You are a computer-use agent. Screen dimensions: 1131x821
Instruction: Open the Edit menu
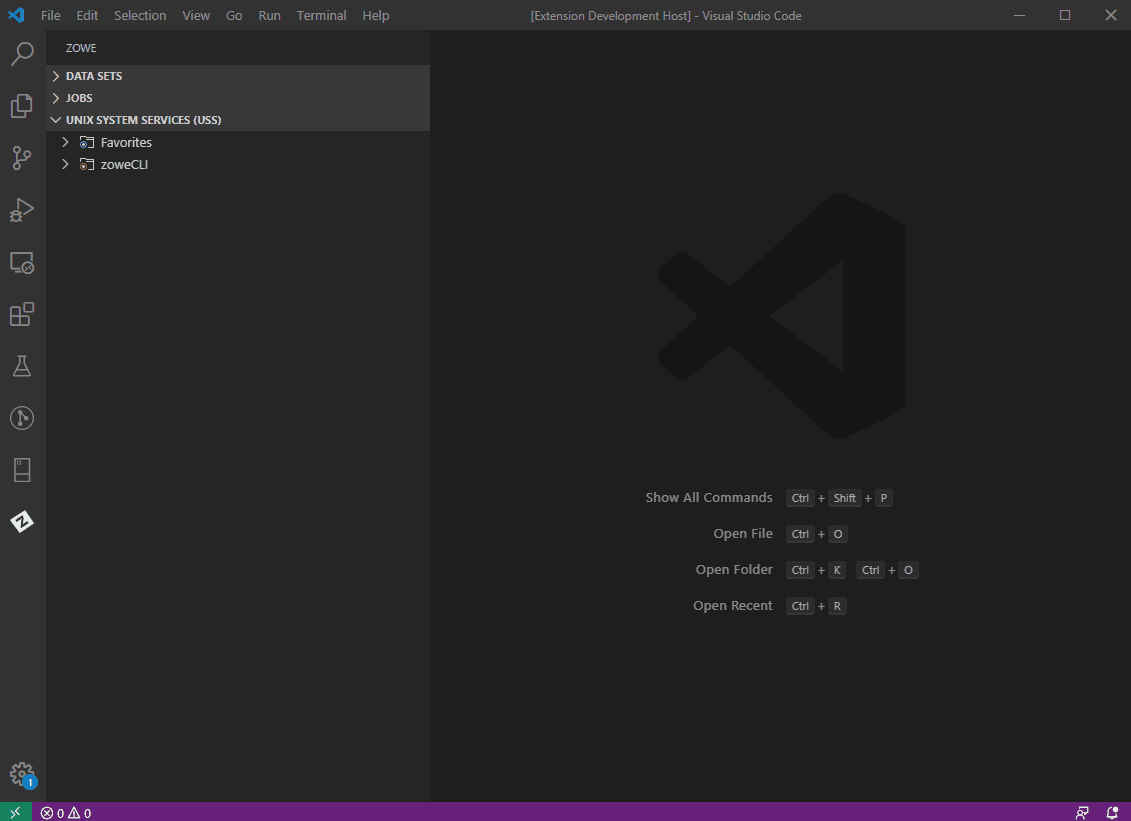(87, 15)
